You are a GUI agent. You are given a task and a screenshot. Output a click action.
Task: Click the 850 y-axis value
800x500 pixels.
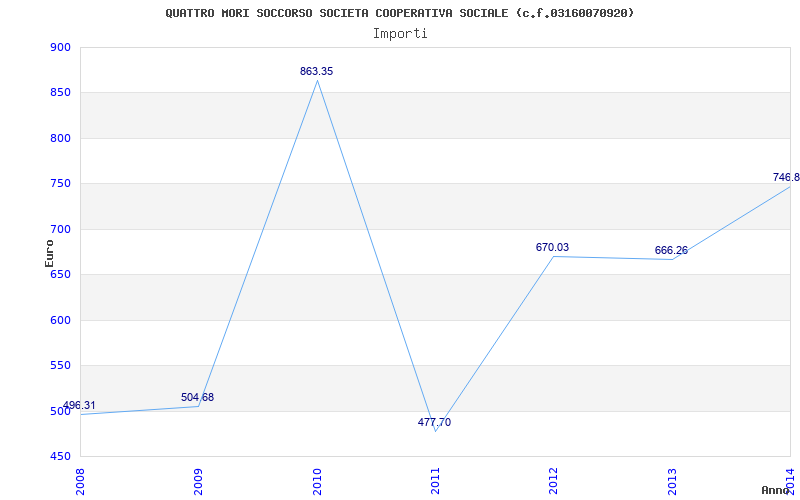click(x=60, y=93)
